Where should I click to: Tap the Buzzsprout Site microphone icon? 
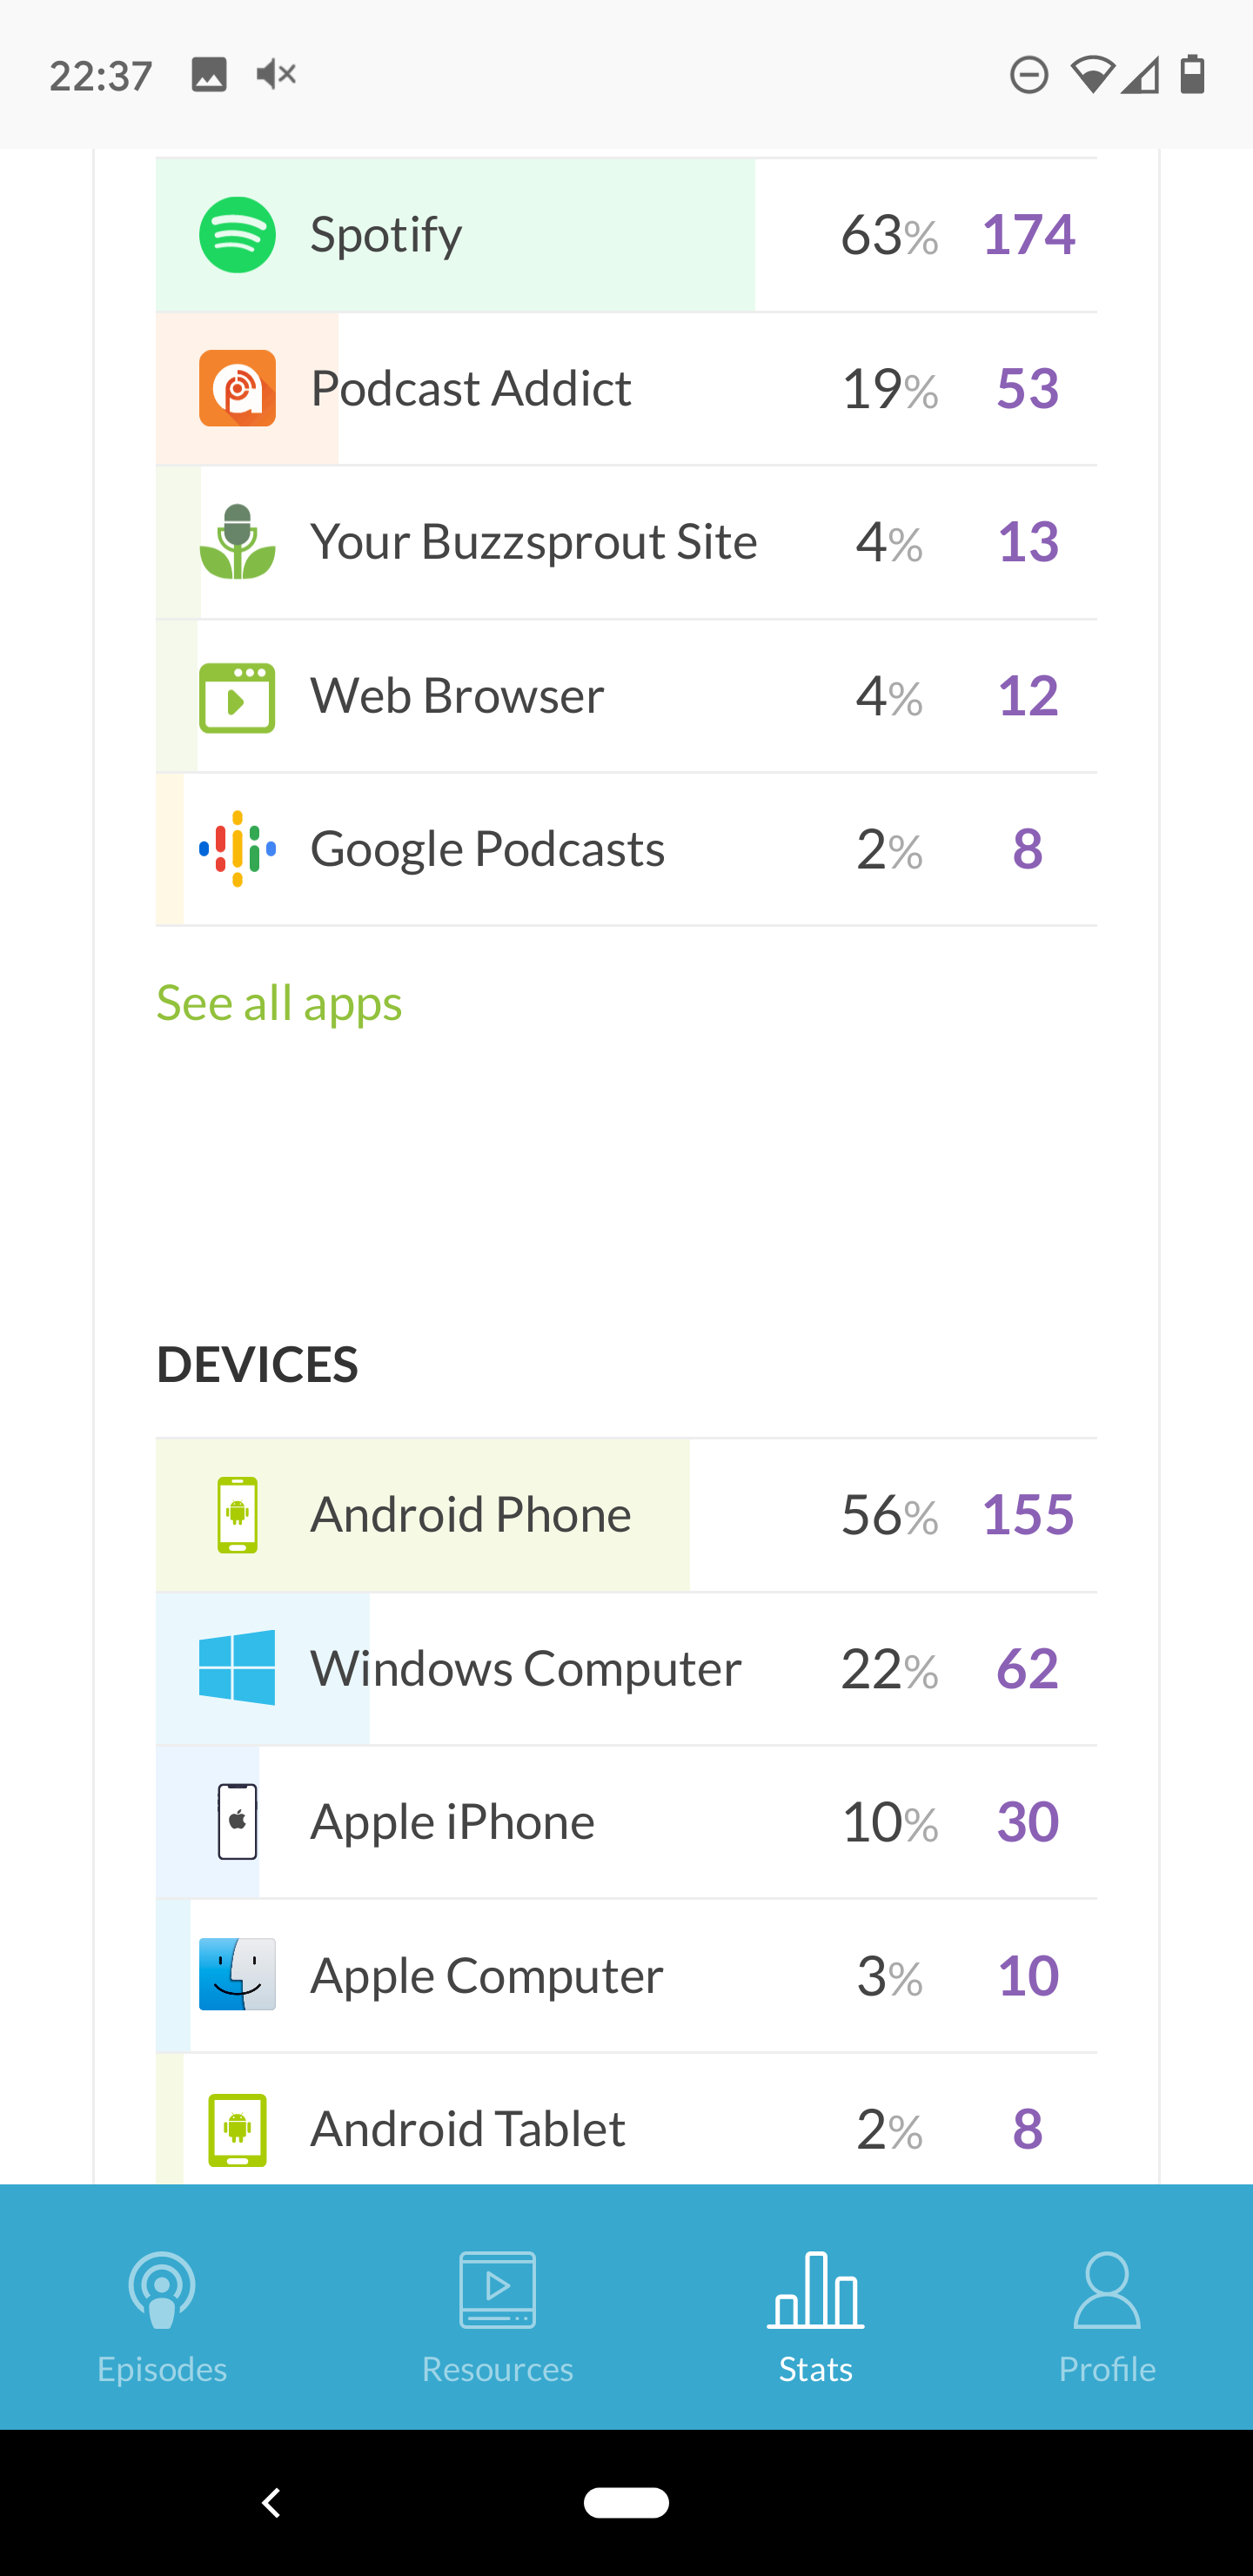click(237, 542)
